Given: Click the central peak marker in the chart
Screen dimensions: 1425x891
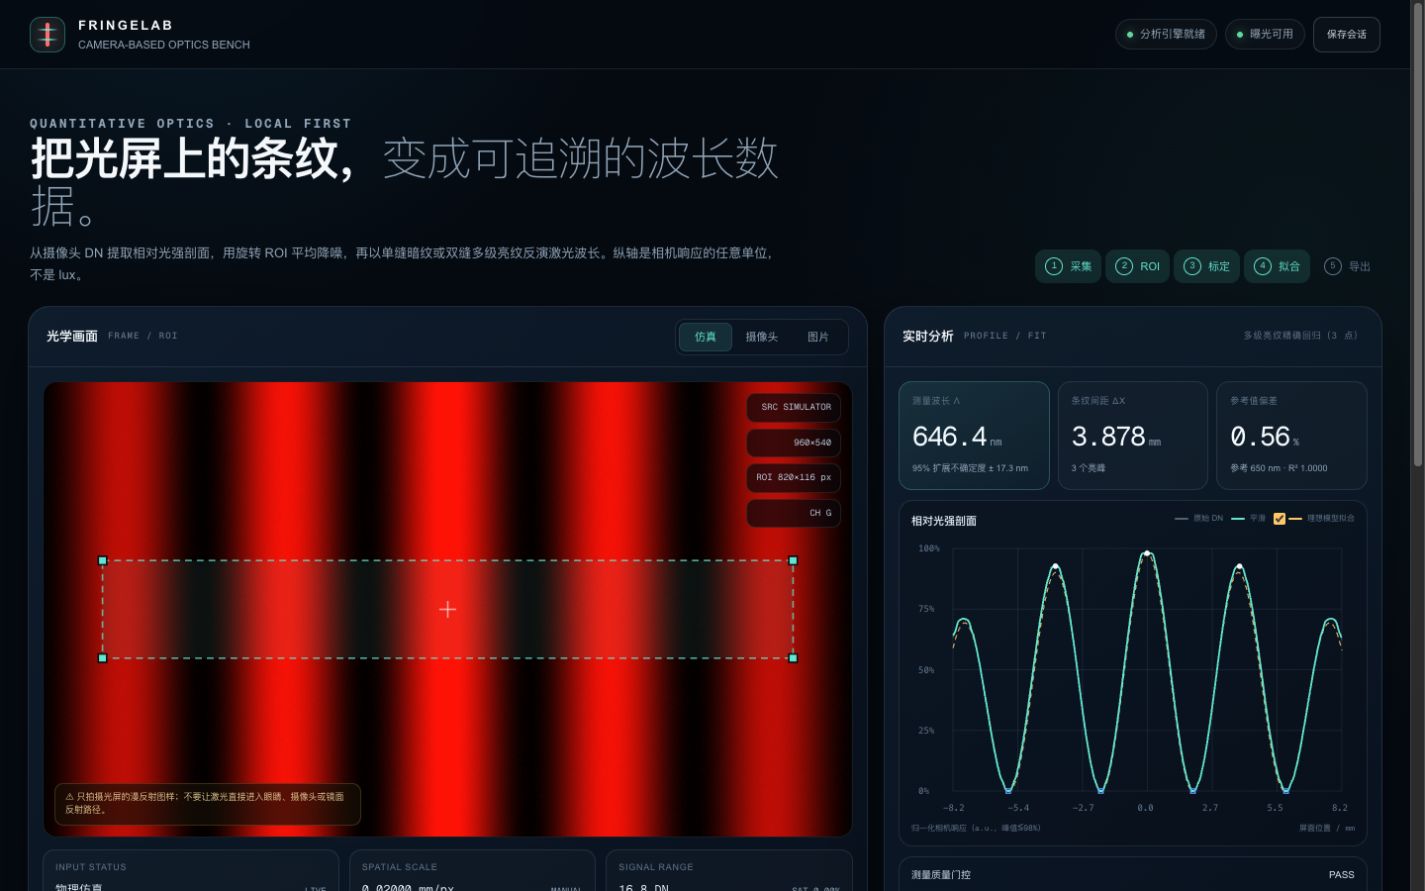Looking at the screenshot, I should coord(1147,553).
